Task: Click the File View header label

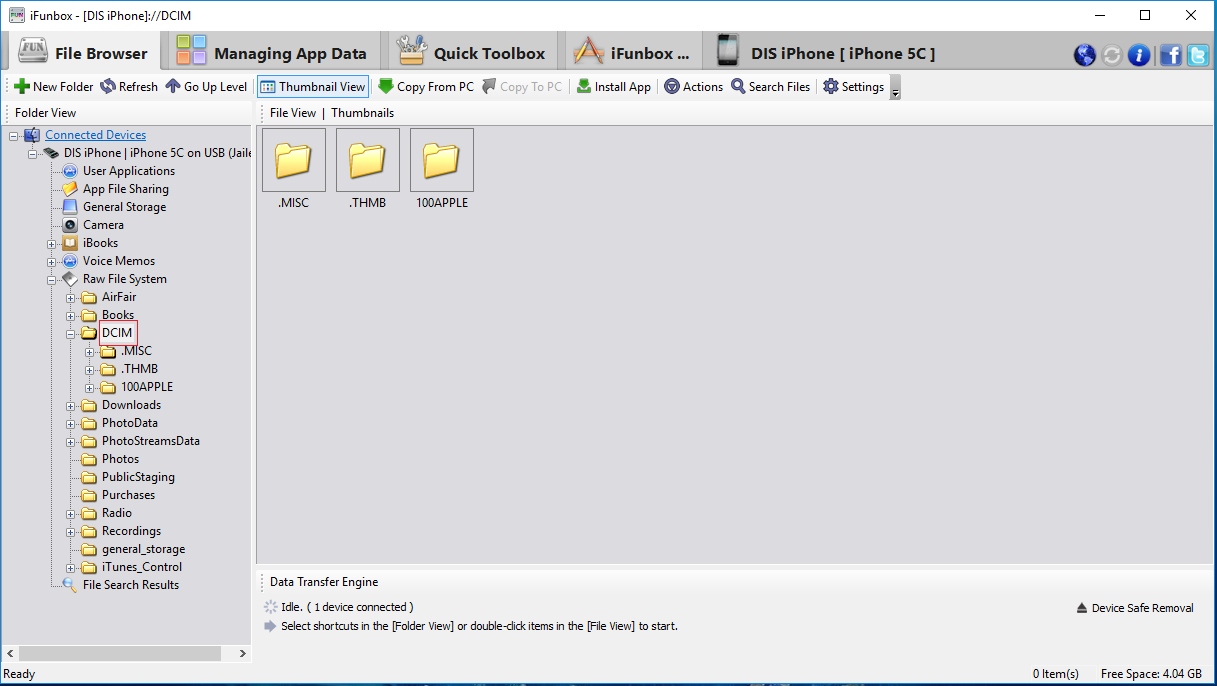Action: (293, 113)
